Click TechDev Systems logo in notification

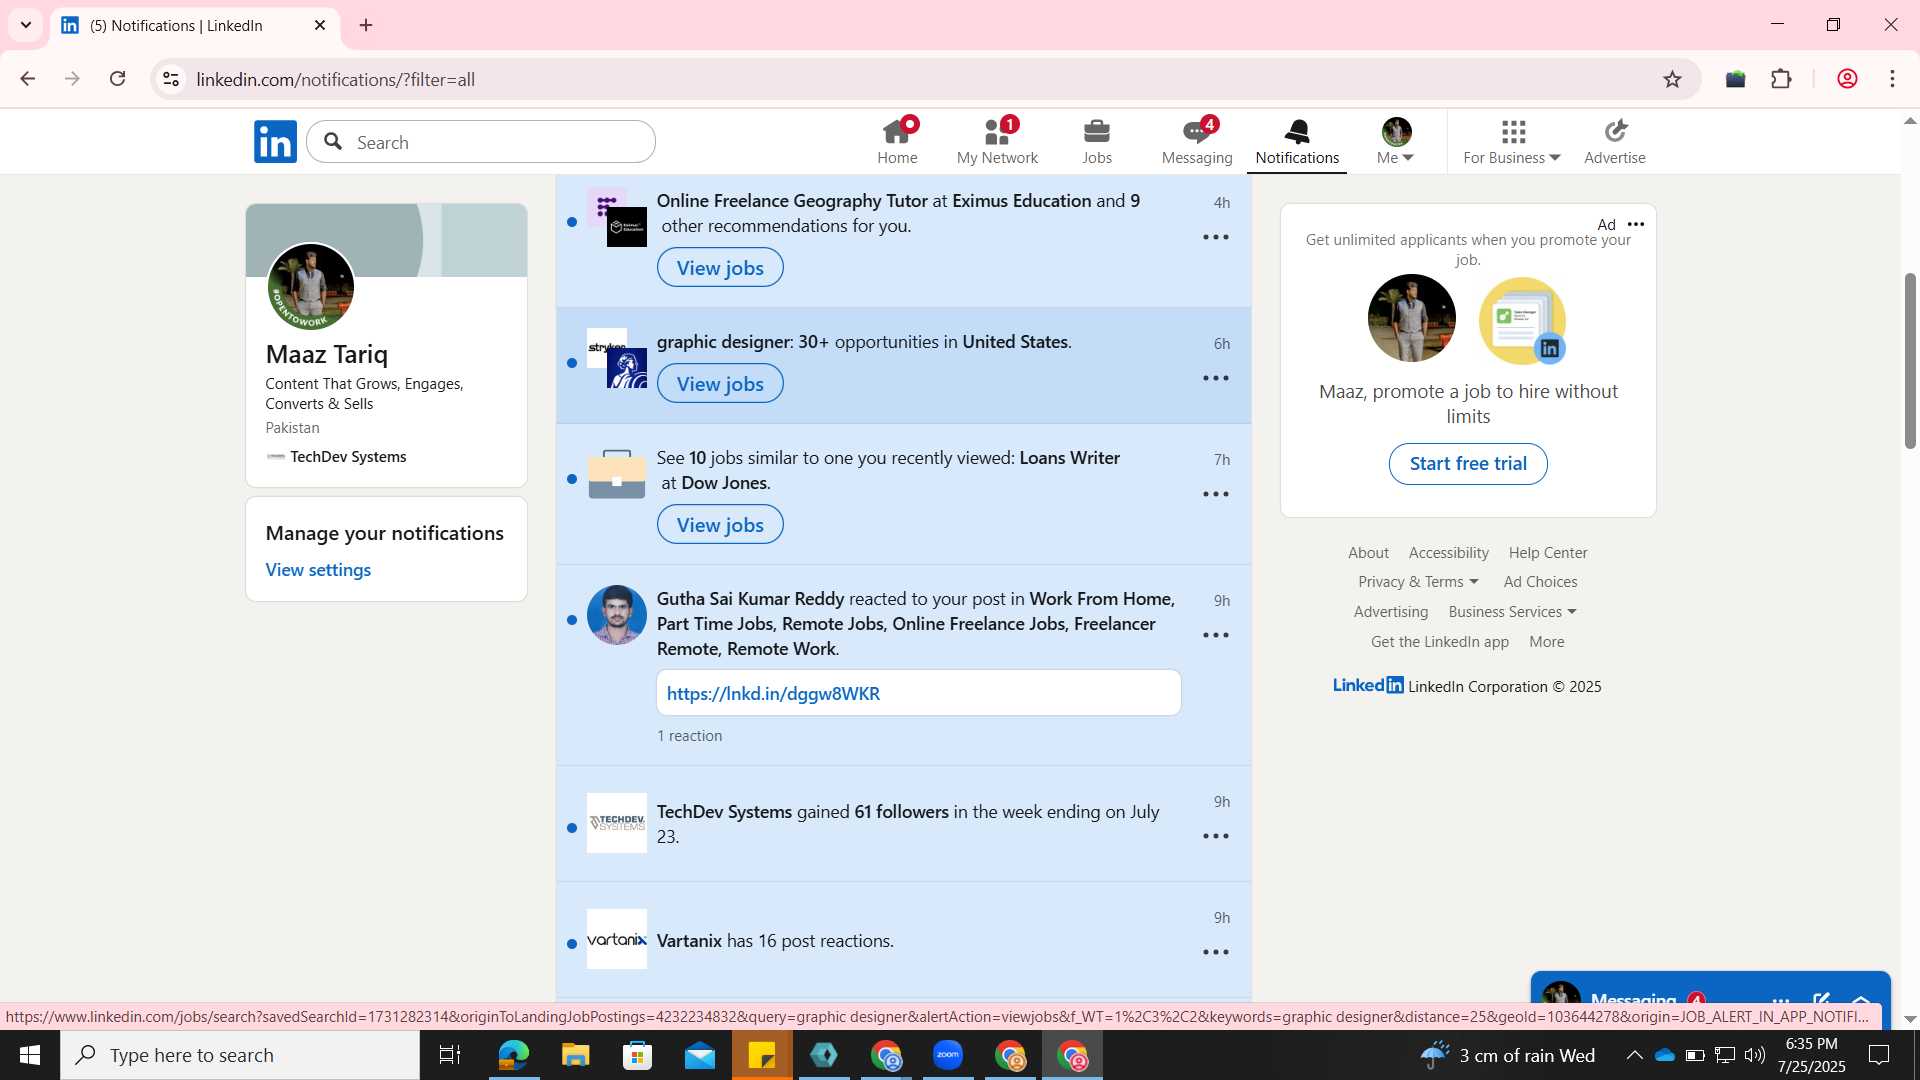point(617,823)
